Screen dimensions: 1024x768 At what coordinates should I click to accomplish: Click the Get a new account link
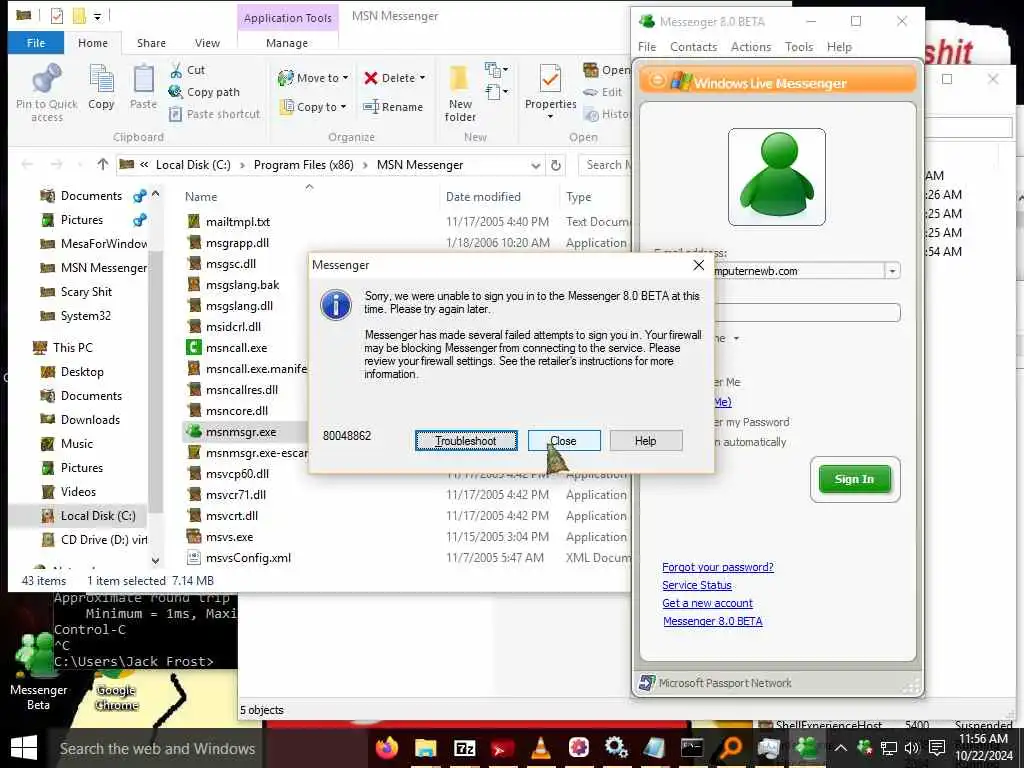707,603
